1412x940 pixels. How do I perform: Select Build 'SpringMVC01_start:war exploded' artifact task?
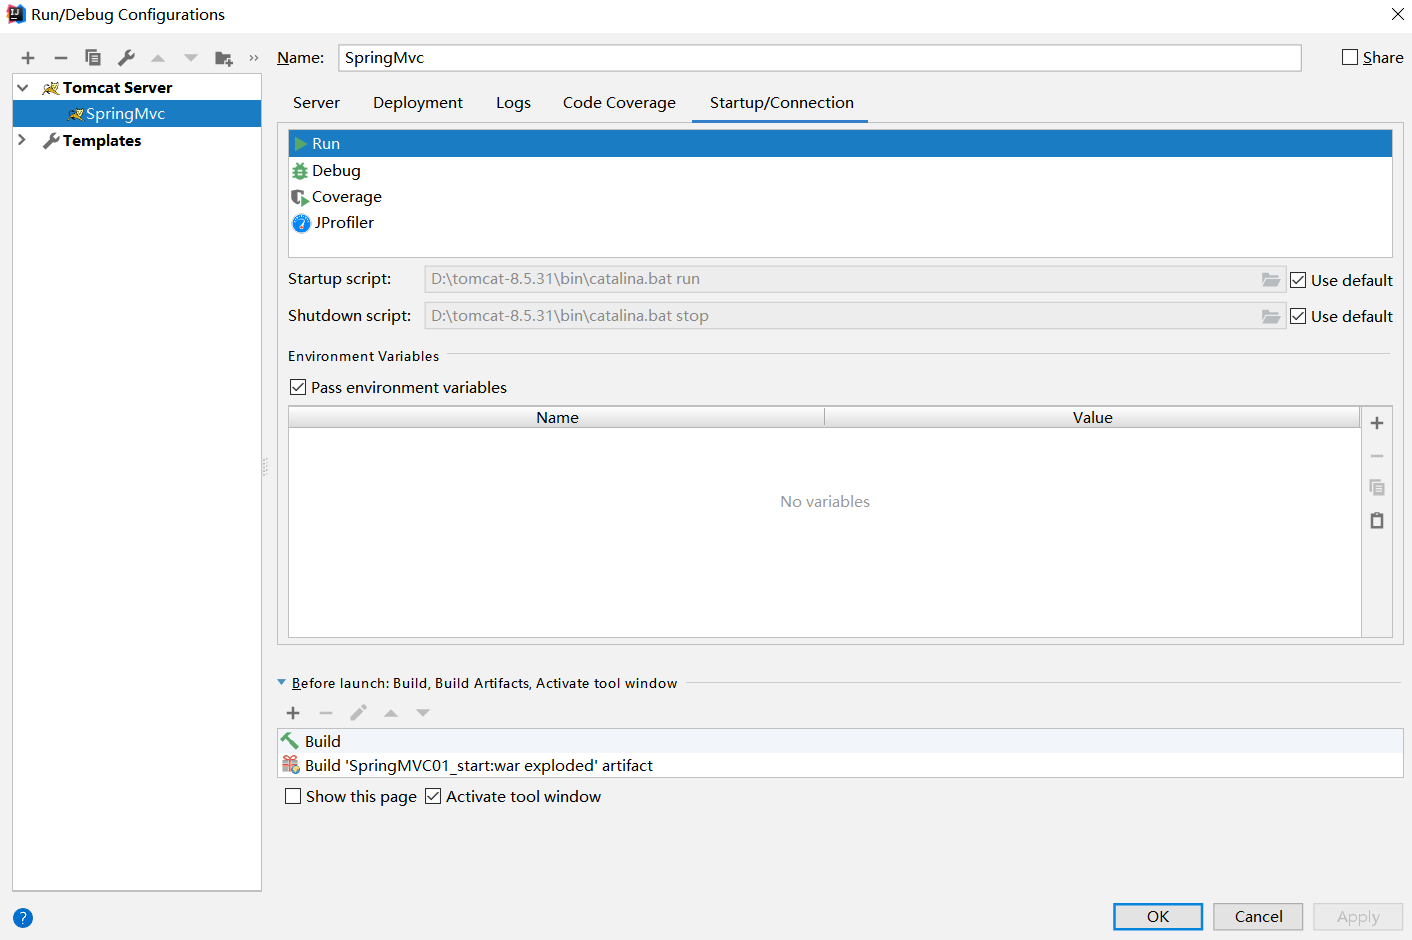point(840,765)
